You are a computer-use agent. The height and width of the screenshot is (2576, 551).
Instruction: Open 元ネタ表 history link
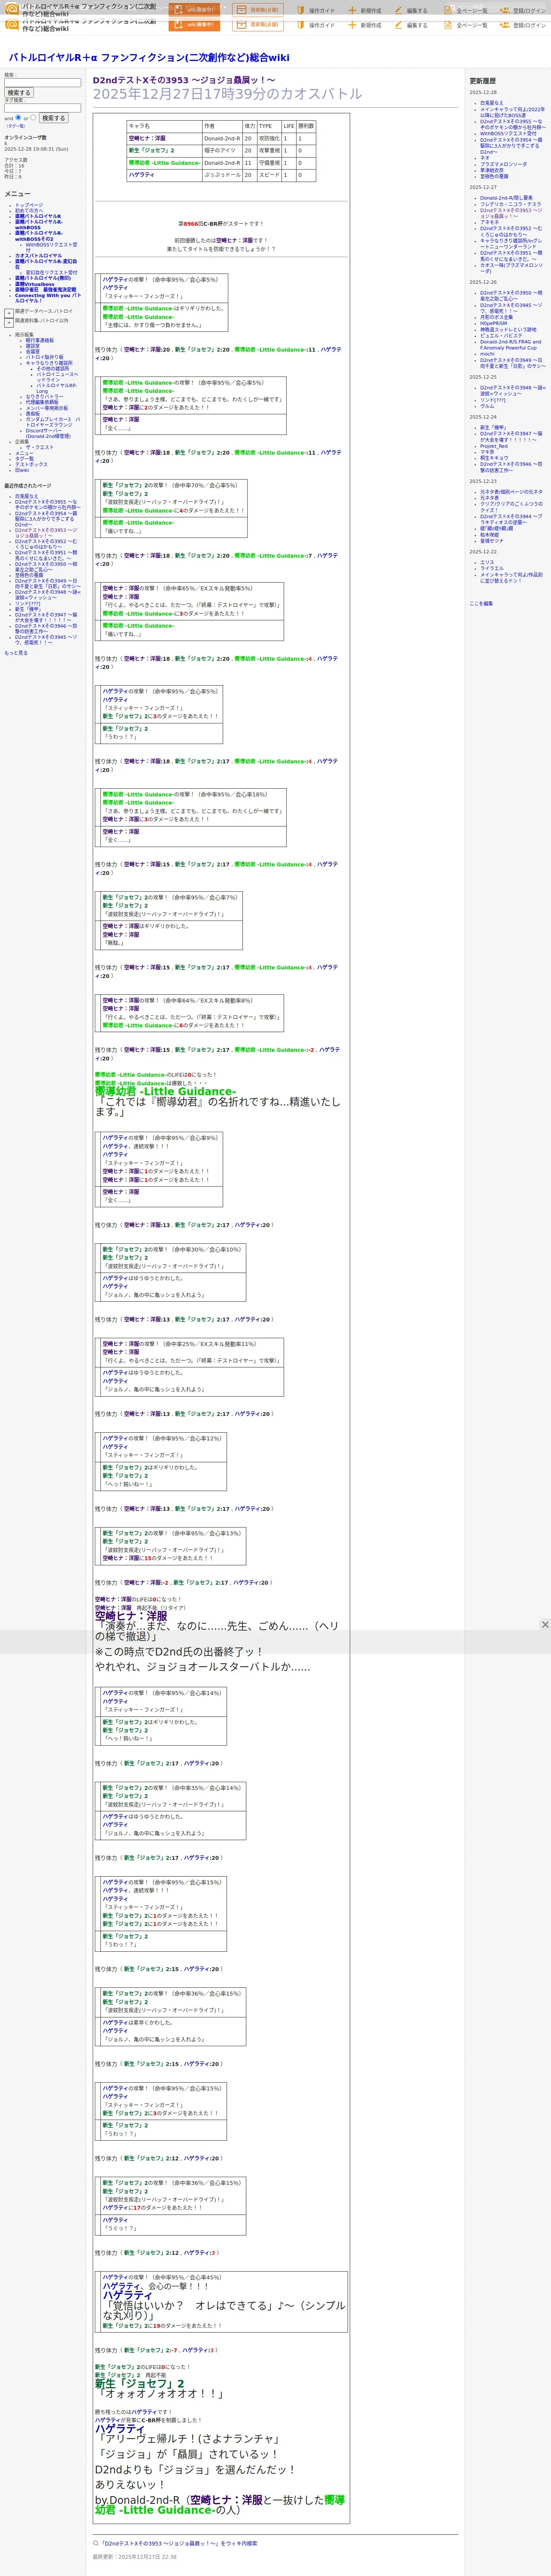point(490,498)
